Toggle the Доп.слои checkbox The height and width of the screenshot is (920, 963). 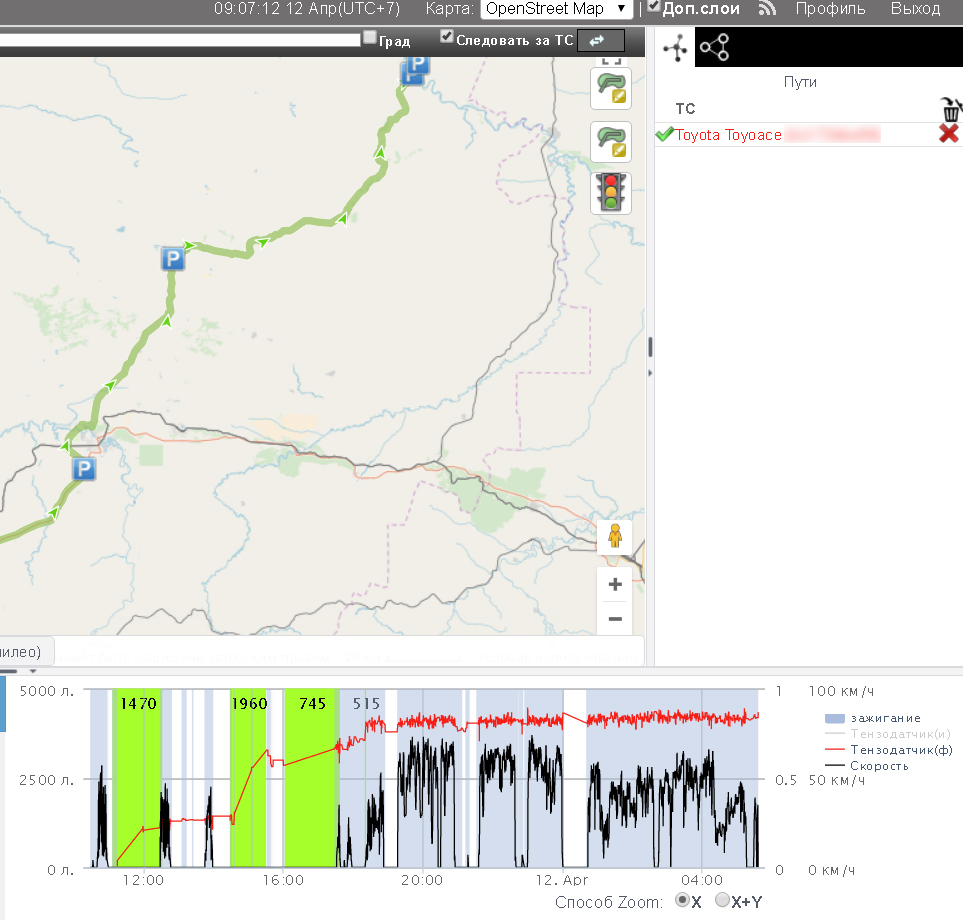coord(653,7)
